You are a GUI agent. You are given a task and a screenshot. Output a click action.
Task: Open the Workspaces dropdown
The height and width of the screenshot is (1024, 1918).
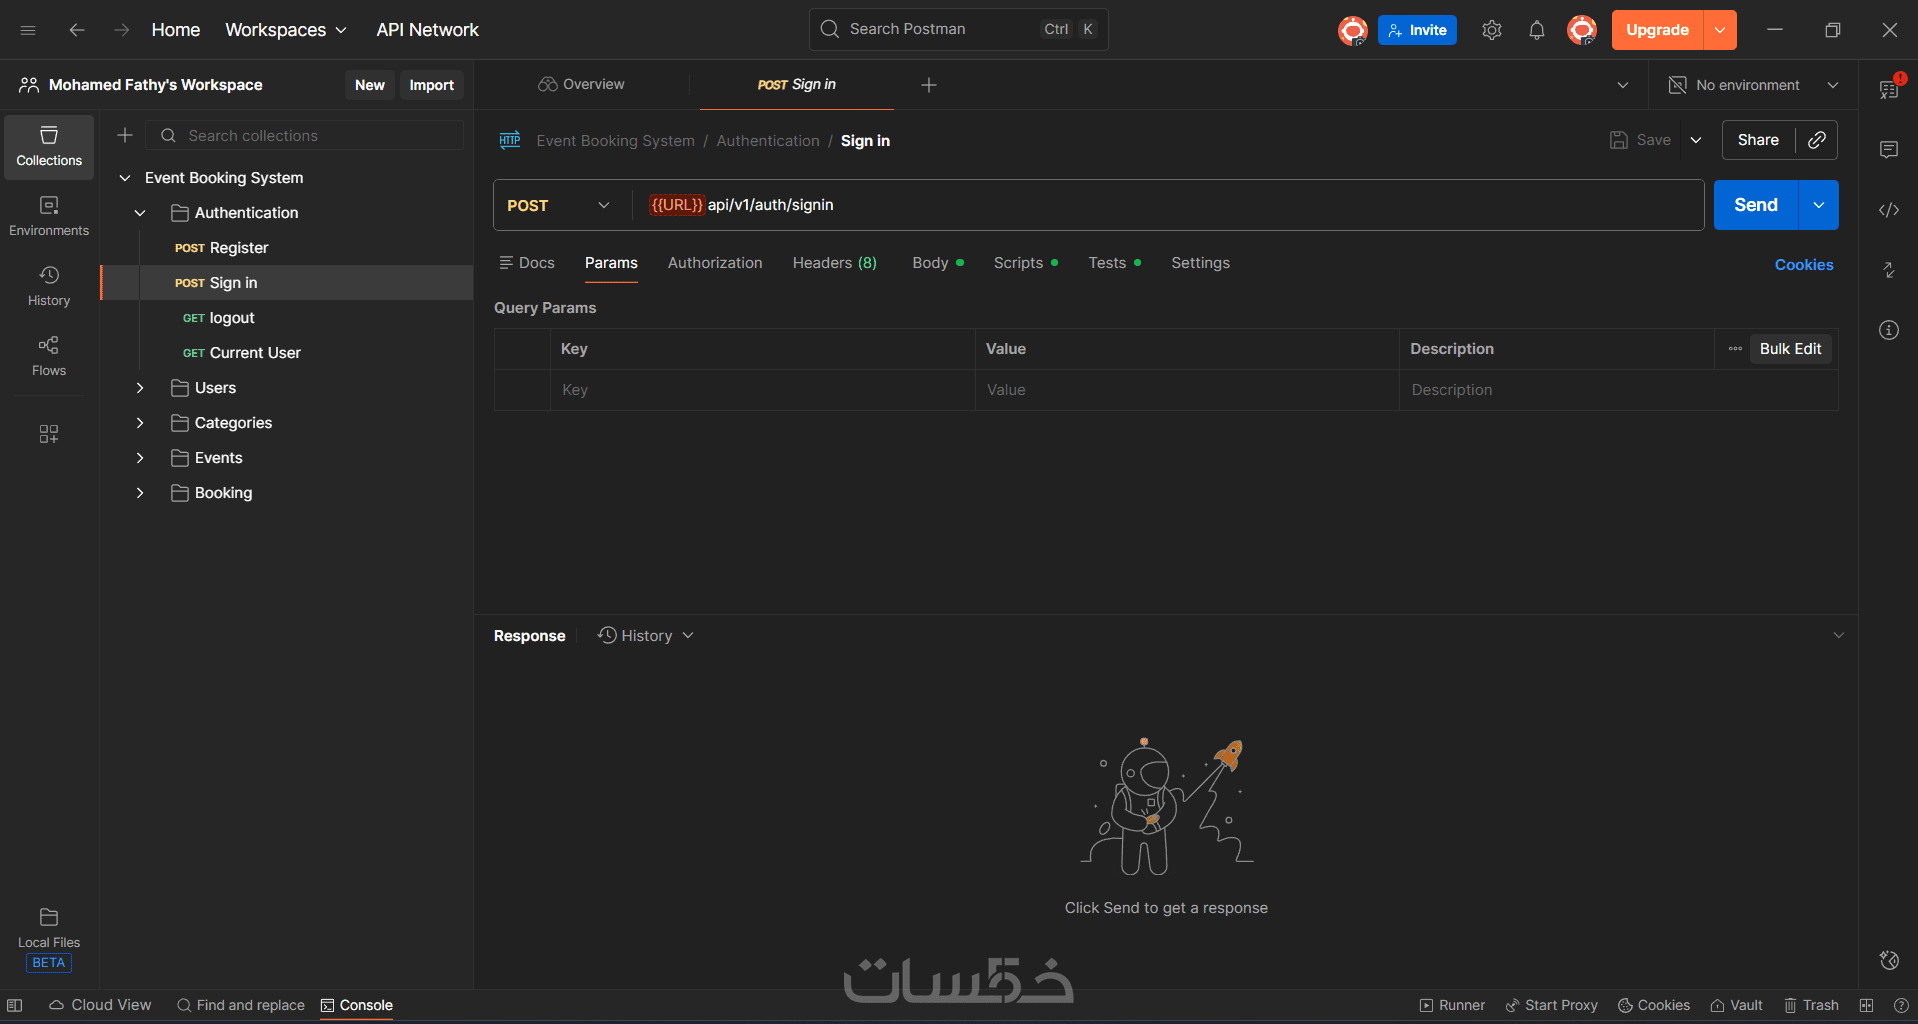[286, 30]
